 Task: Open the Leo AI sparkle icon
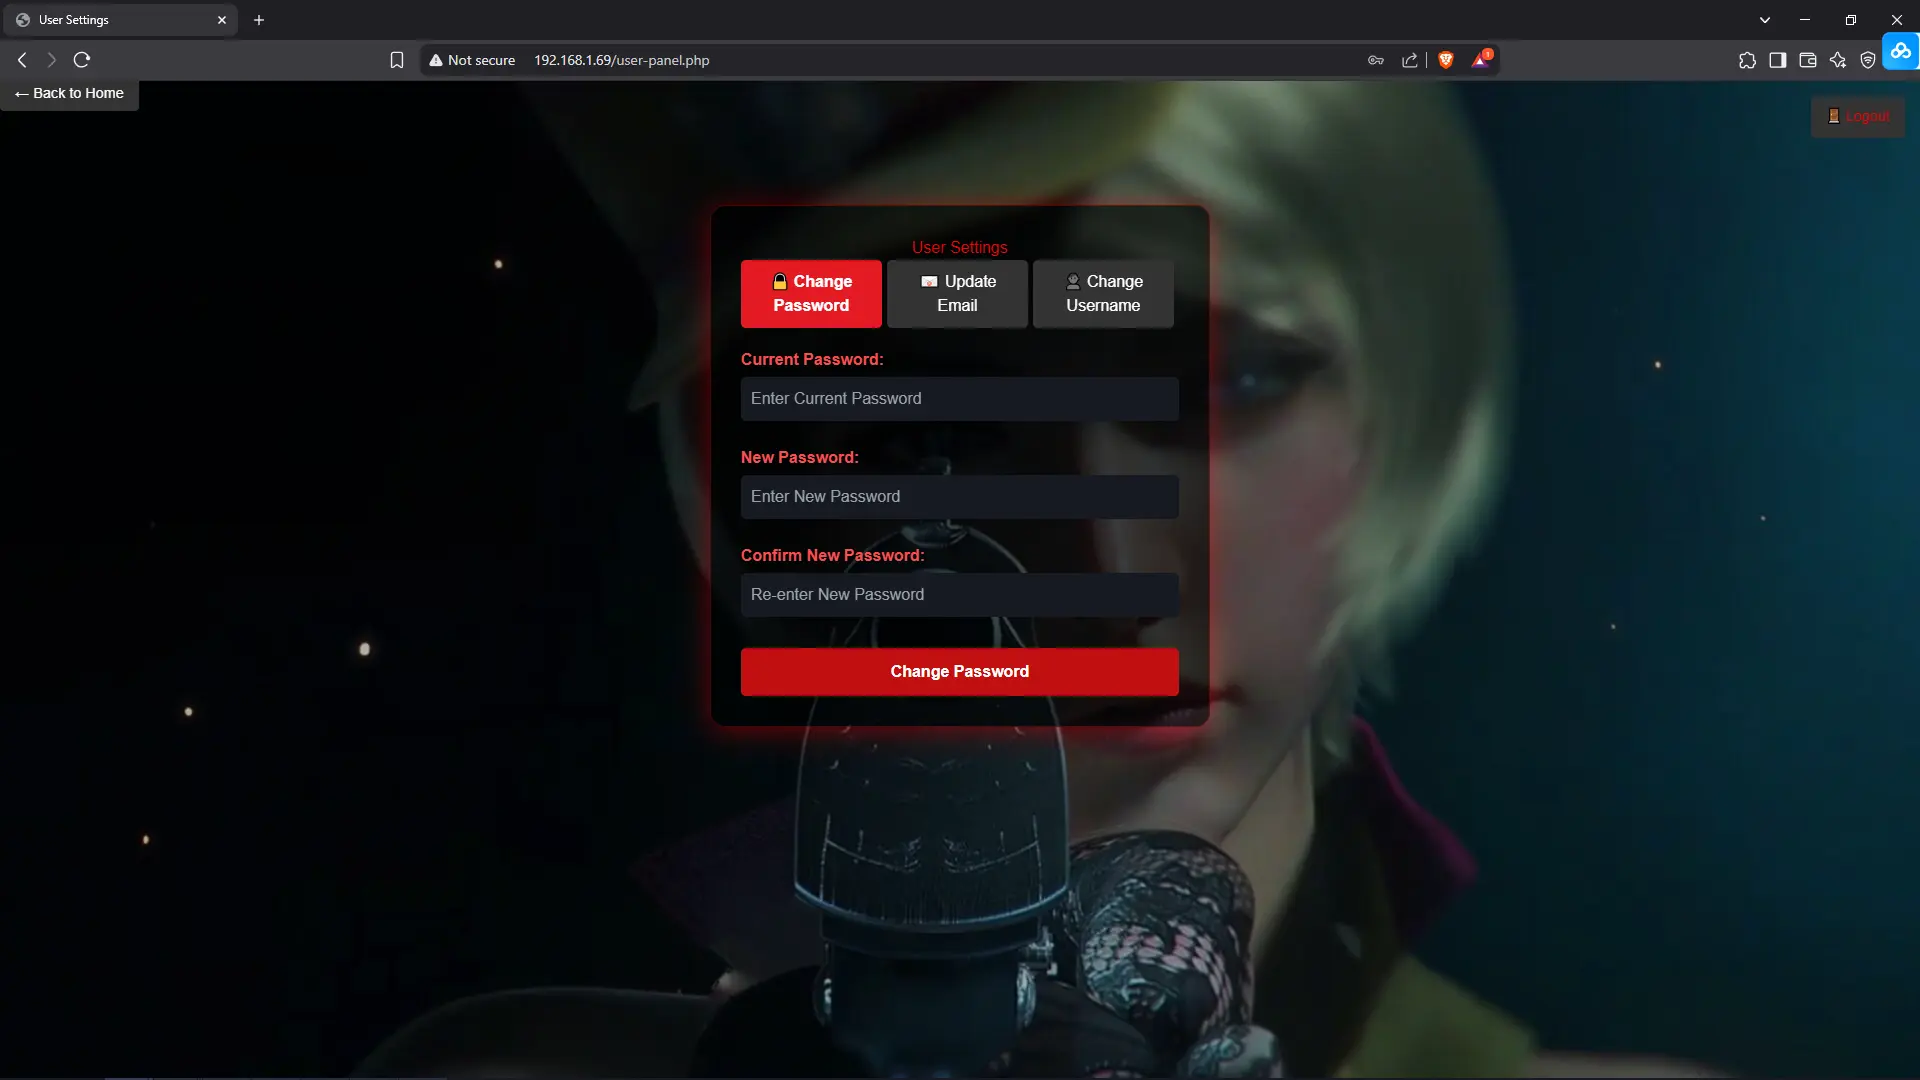(1837, 60)
